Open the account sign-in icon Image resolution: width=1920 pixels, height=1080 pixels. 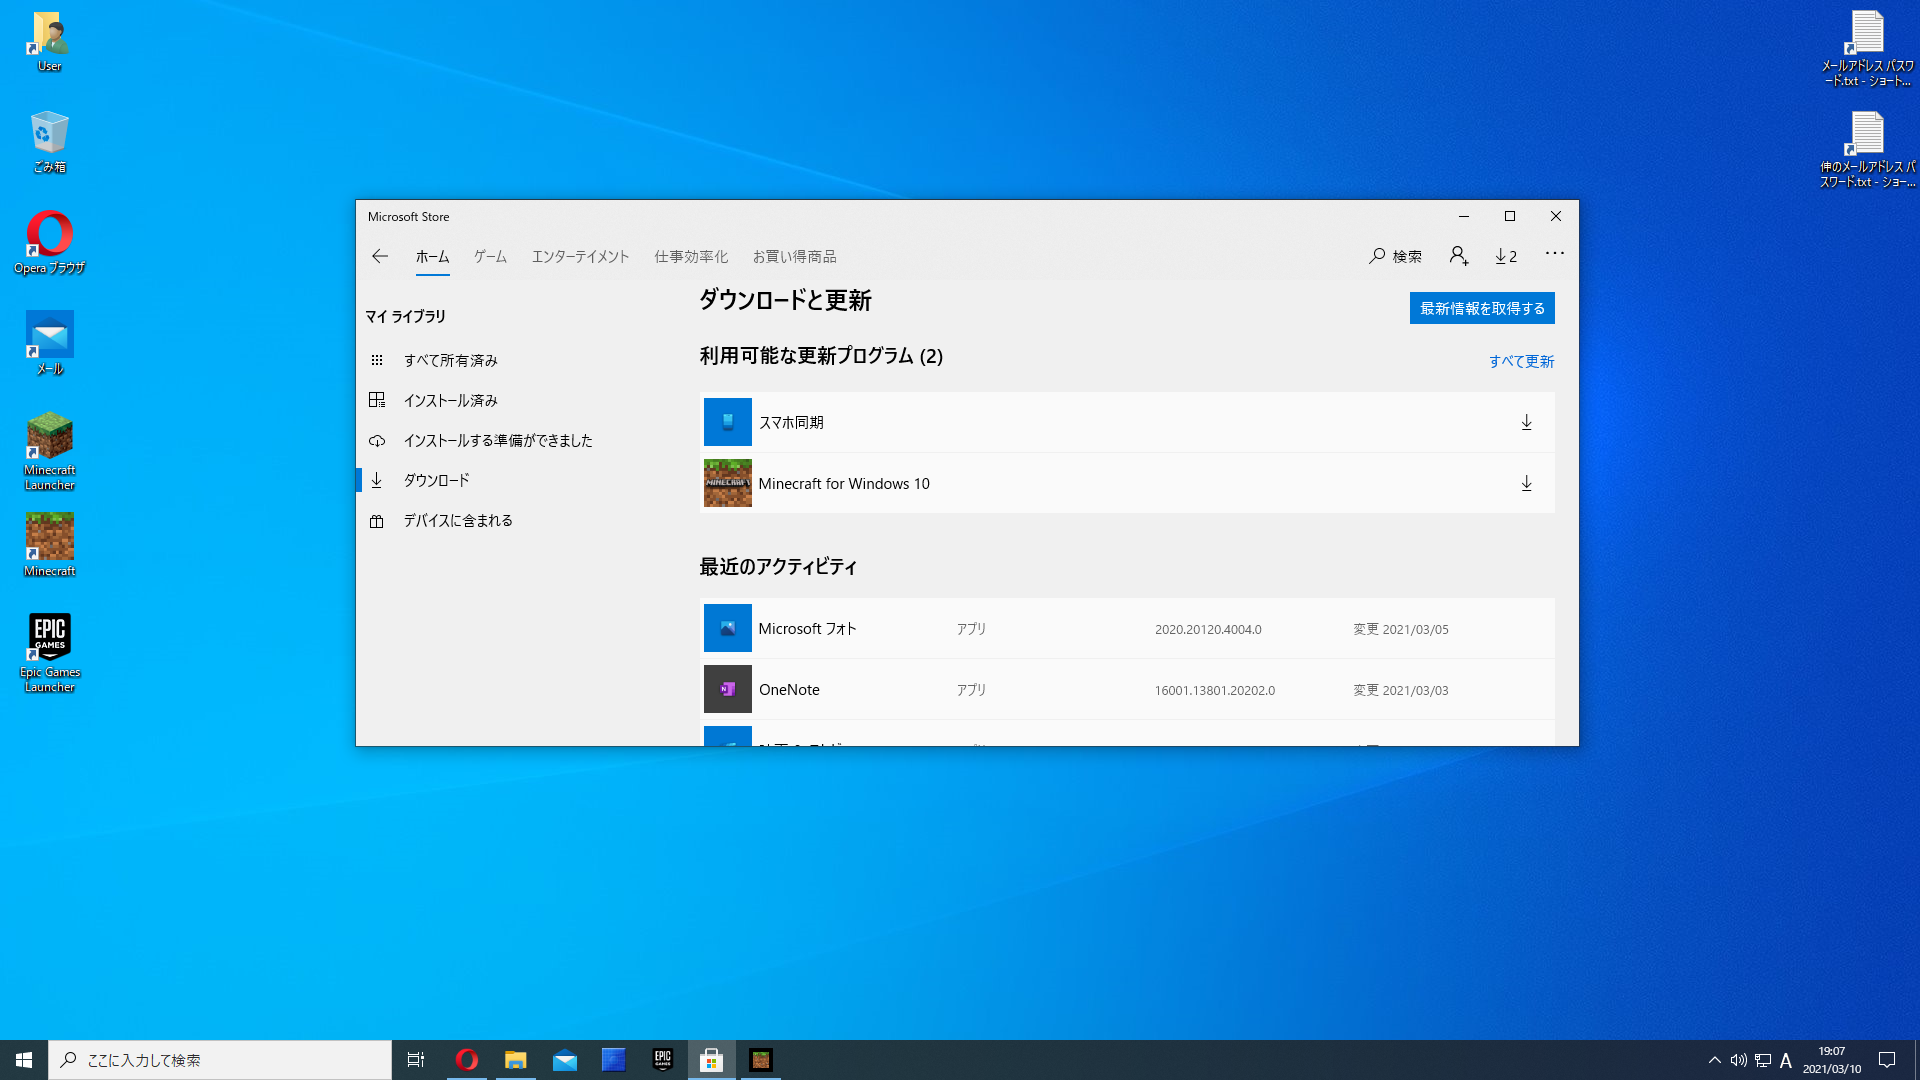pyautogui.click(x=1459, y=256)
